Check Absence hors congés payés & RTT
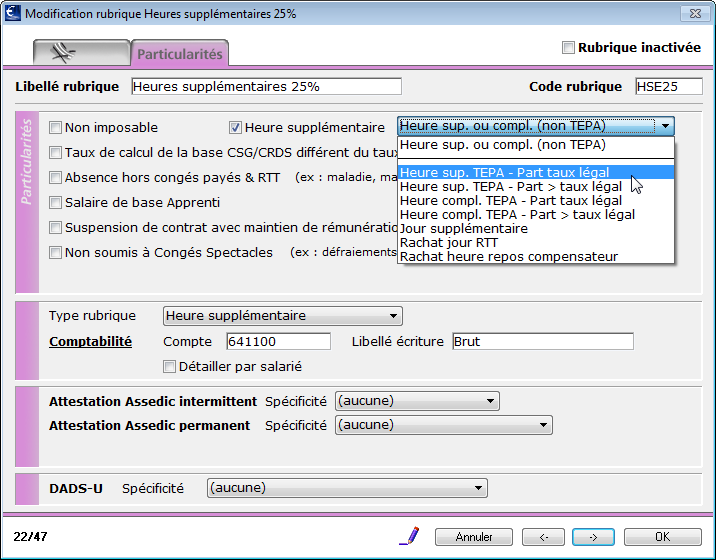 pos(55,177)
